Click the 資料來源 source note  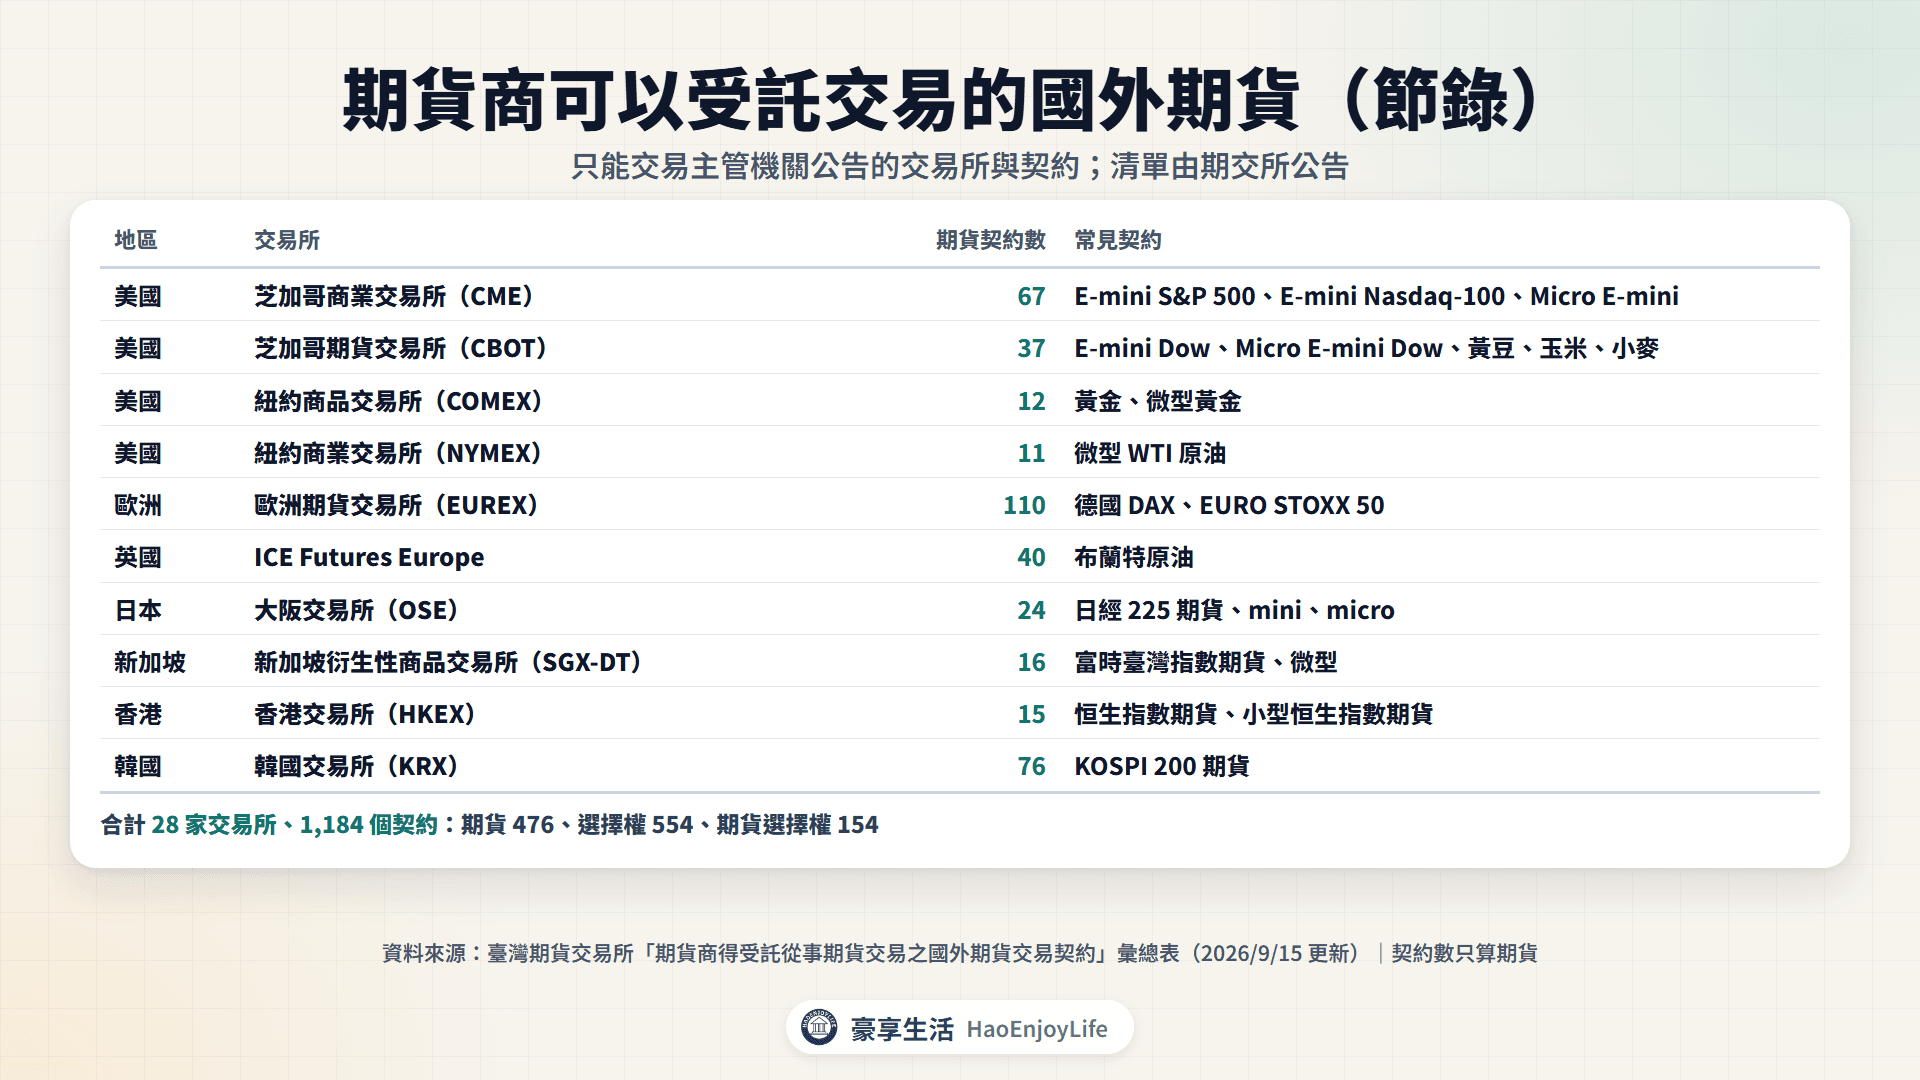pos(960,953)
